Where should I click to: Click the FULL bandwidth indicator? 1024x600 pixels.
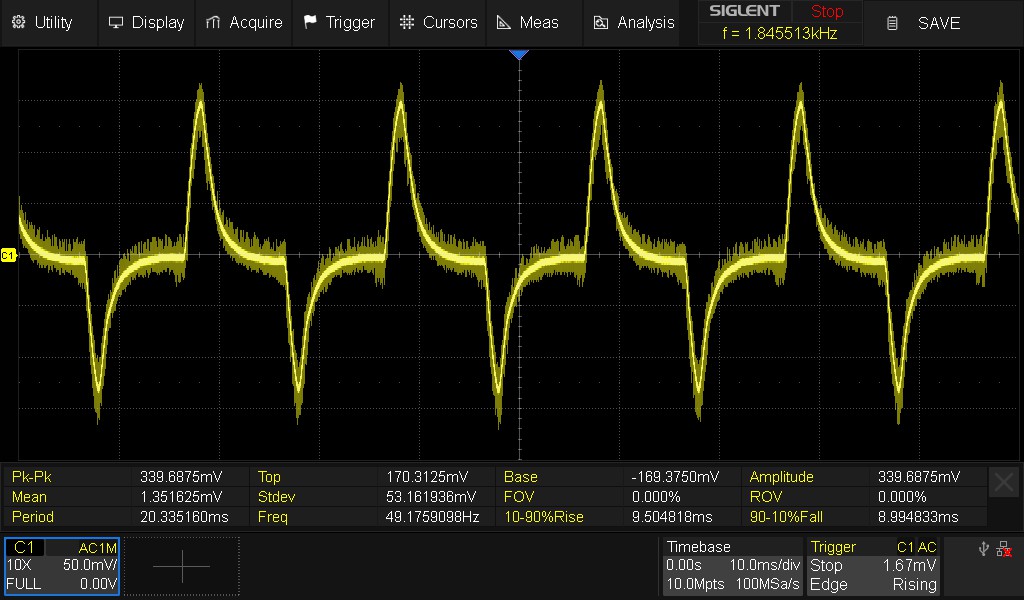(24, 584)
